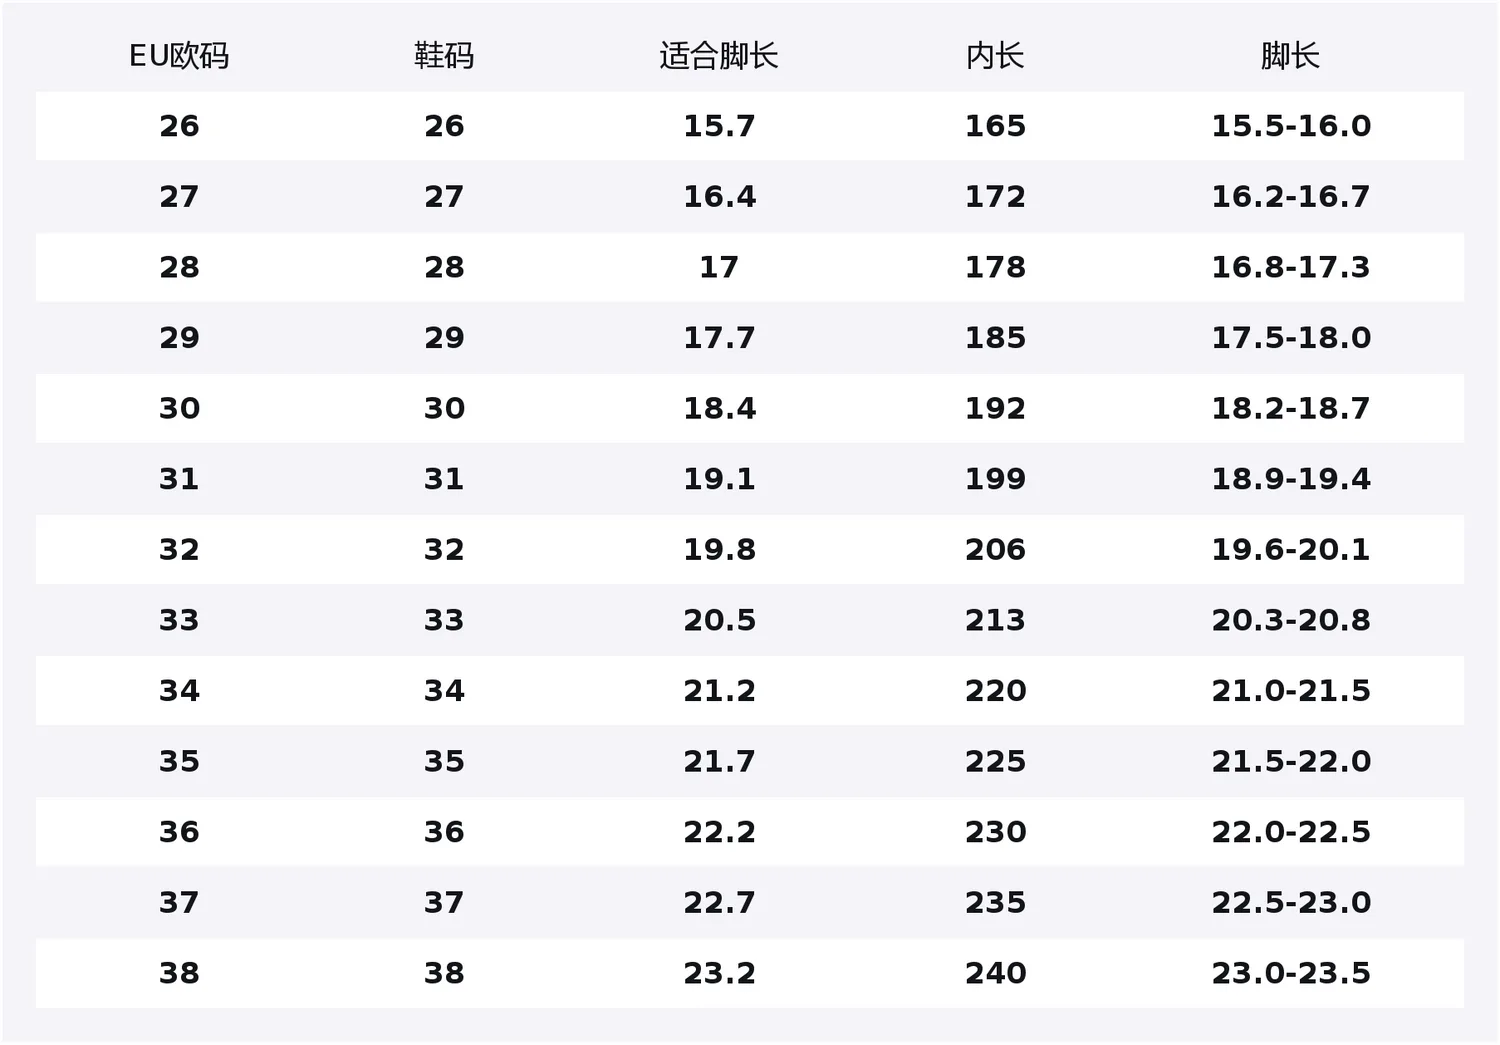Click the 21.5-22.0 range cell
The width and height of the screenshot is (1500, 1045).
[1291, 761]
